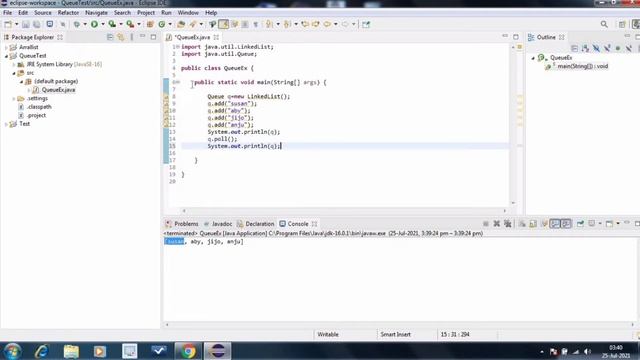Click the Open Console icon
Image resolution: width=640 pixels, height=360 pixels.
point(609,224)
